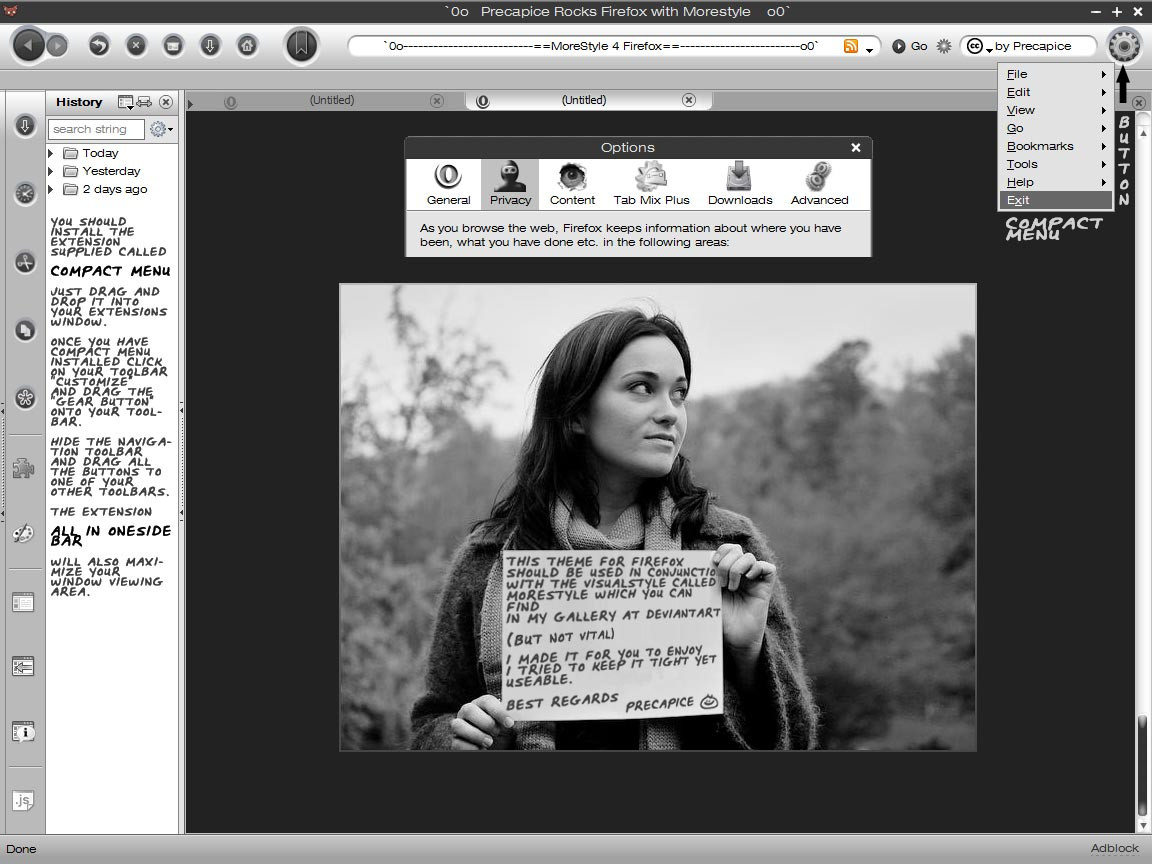This screenshot has width=1152, height=864.
Task: Choose Exit from the compact menu
Action: 1056,200
